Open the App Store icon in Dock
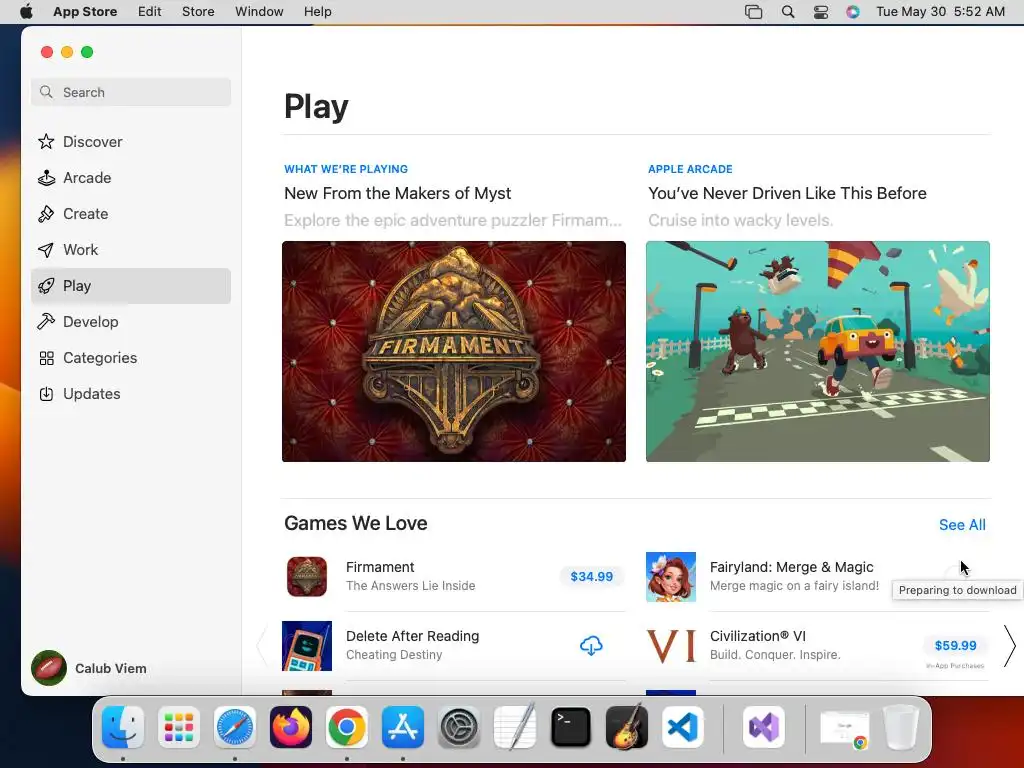Image resolution: width=1024 pixels, height=768 pixels. click(x=403, y=727)
